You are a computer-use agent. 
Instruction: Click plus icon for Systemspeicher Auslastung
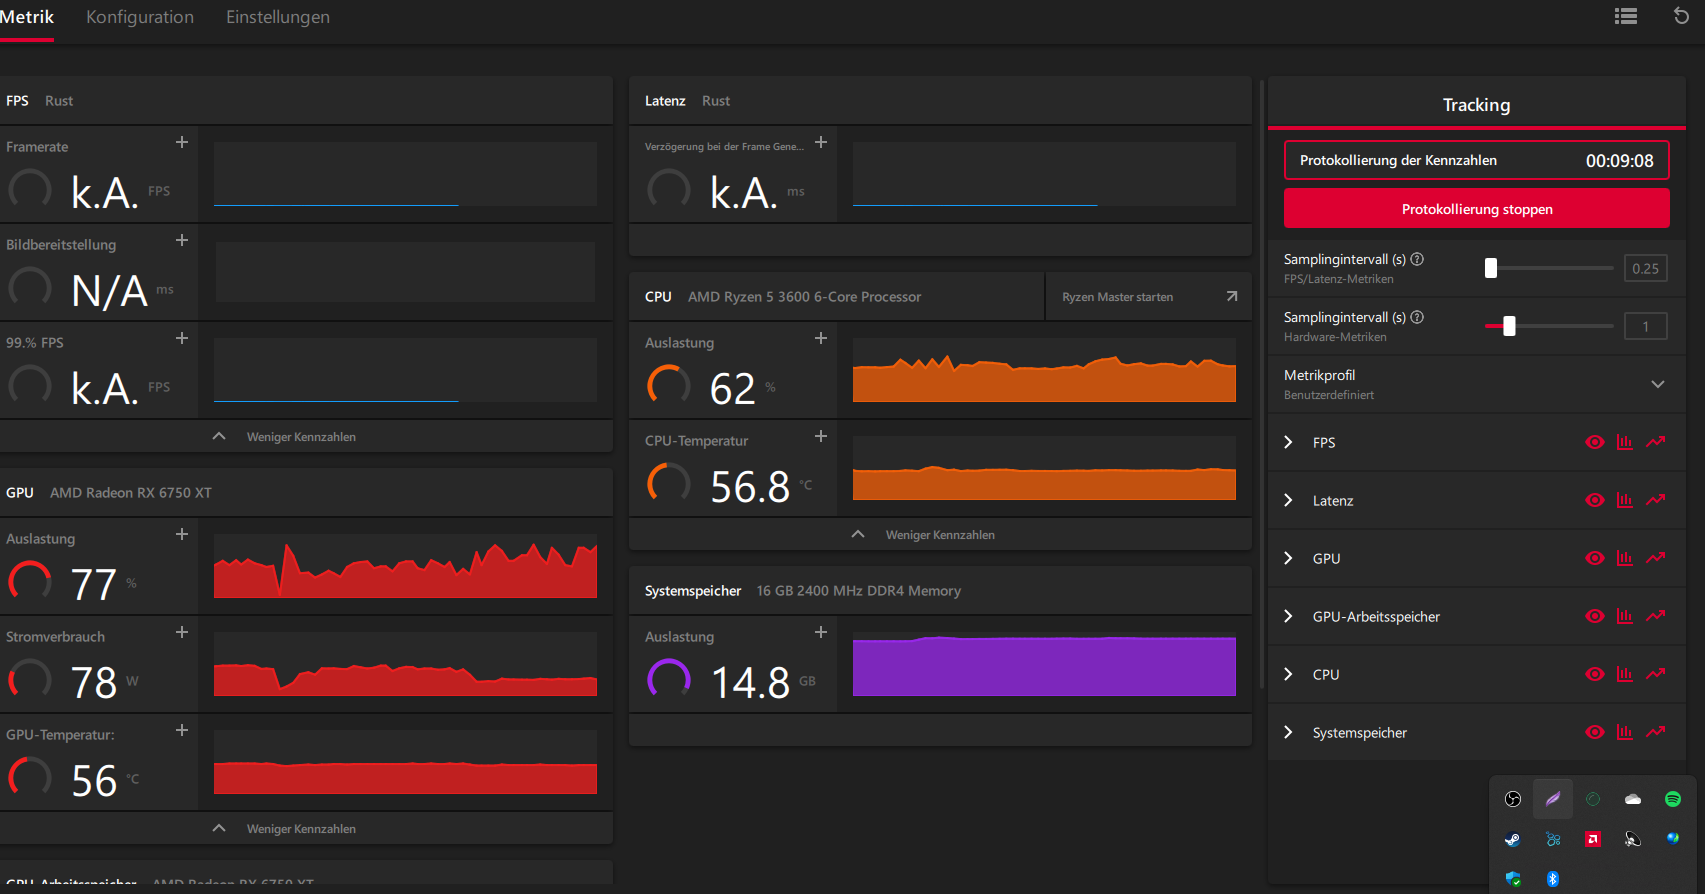(x=821, y=632)
